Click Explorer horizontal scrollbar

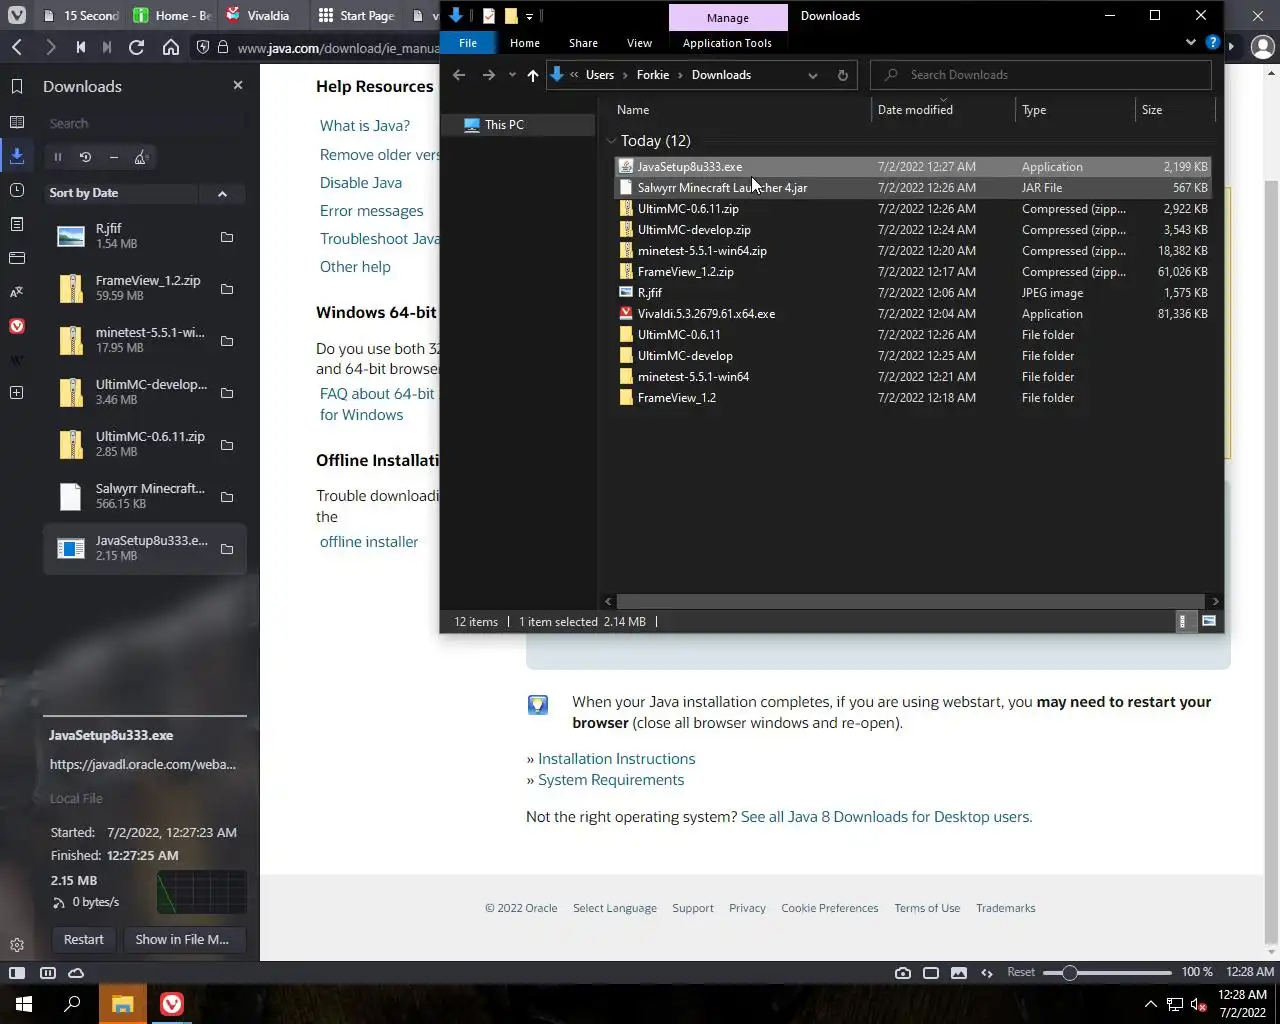point(911,601)
